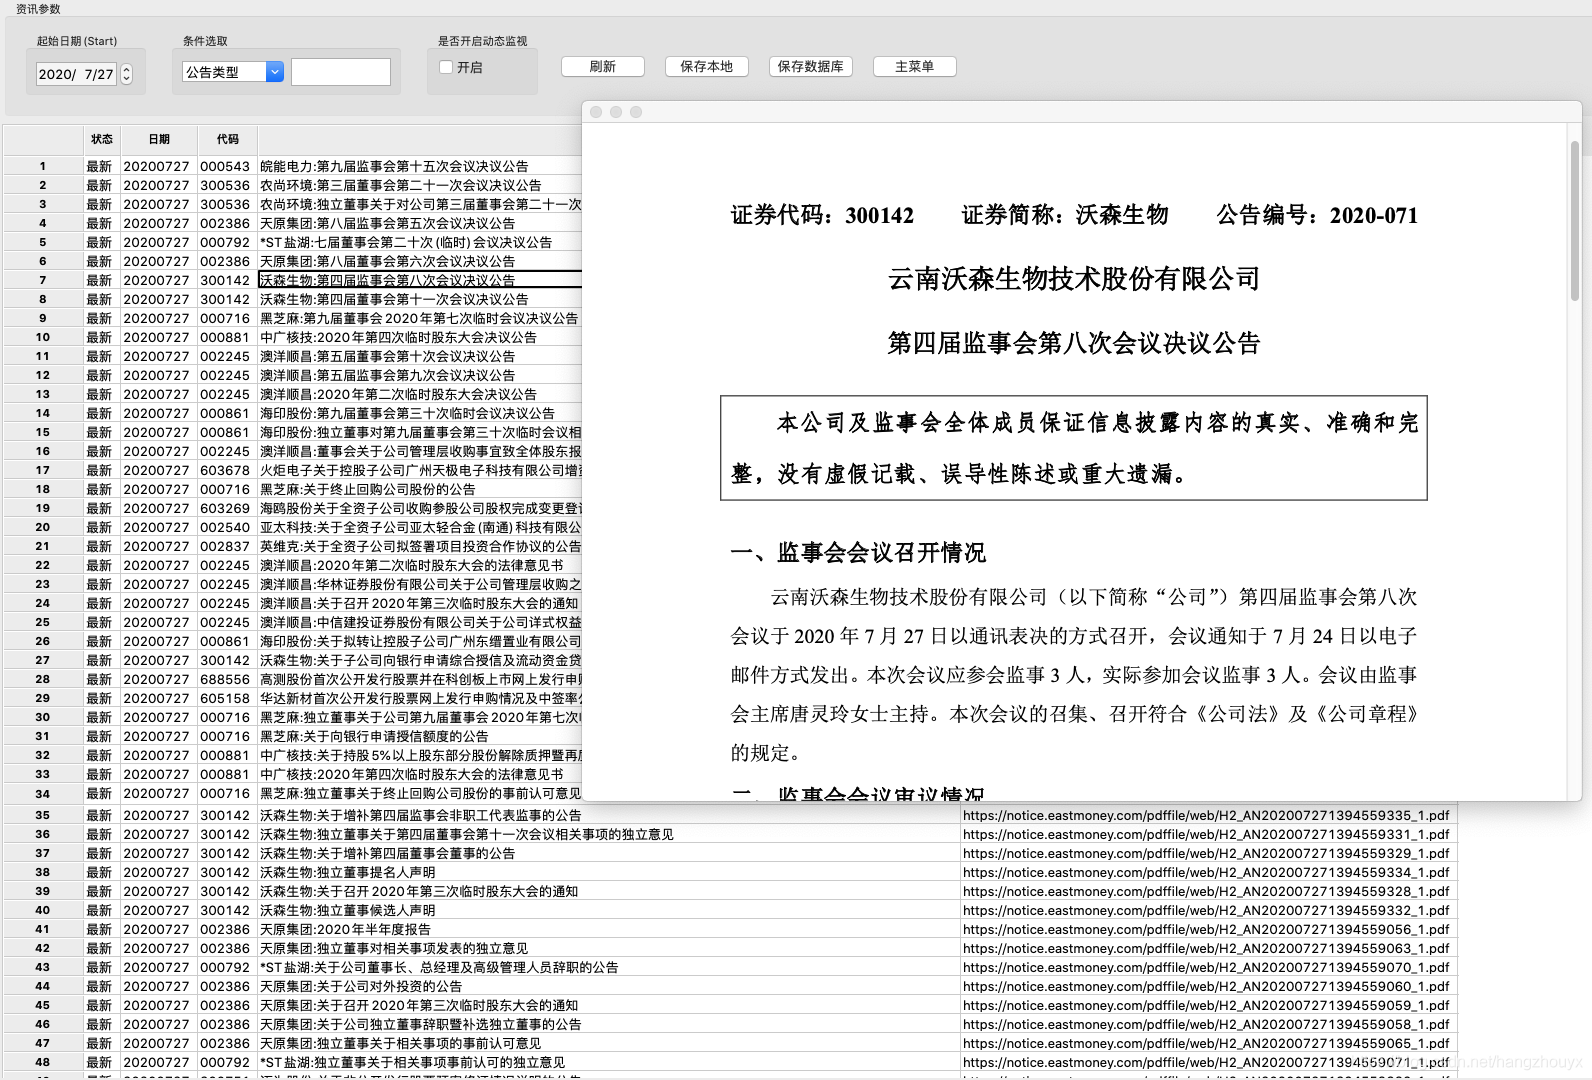Open the 主菜单 main menu button

click(915, 67)
